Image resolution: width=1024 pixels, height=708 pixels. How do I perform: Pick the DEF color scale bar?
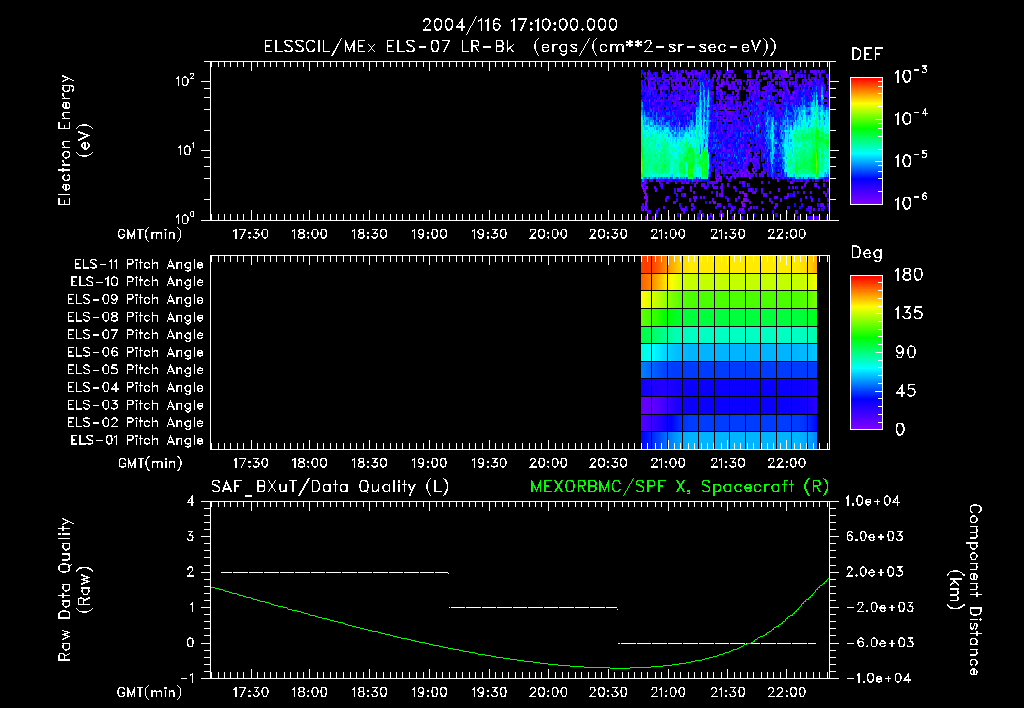coord(866,141)
